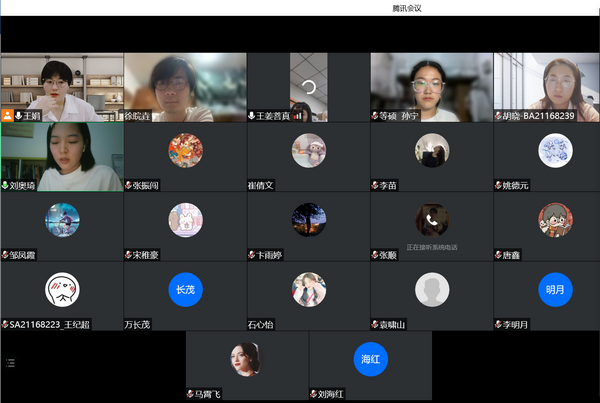600x403 pixels.
Task: Click the muted mic icon beside 张振闯
Action: pos(129,185)
